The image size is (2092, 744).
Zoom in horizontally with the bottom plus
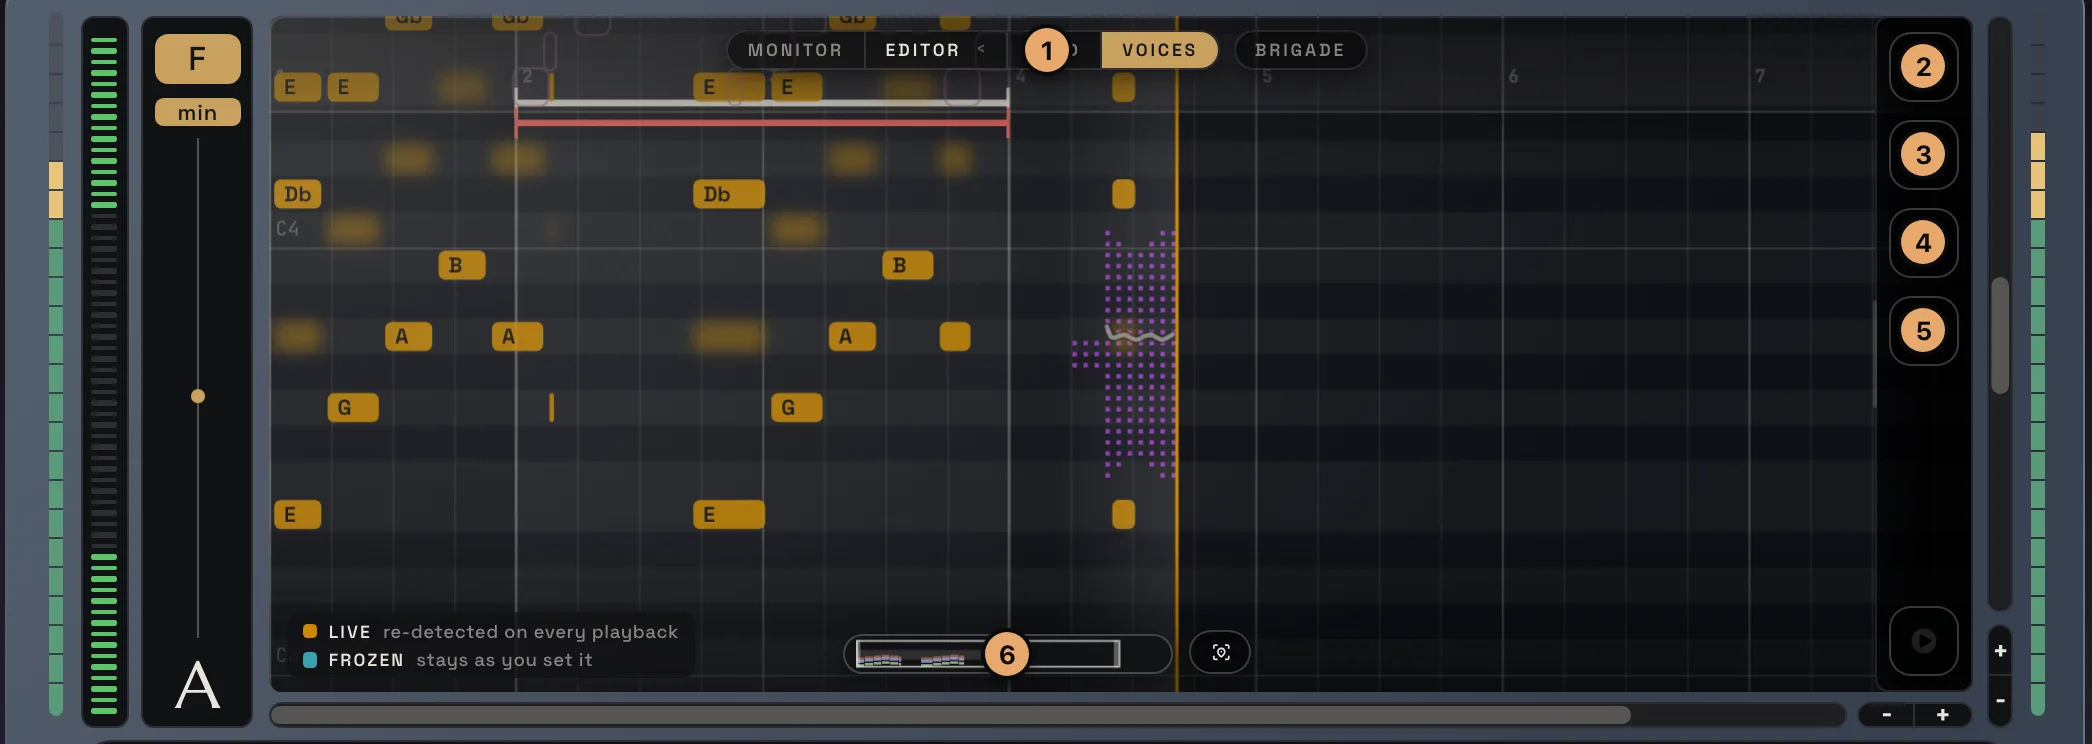pyautogui.click(x=1942, y=715)
